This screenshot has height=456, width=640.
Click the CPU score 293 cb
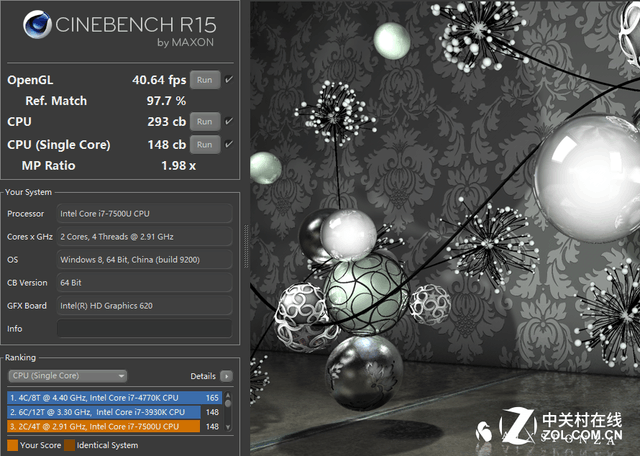167,122
